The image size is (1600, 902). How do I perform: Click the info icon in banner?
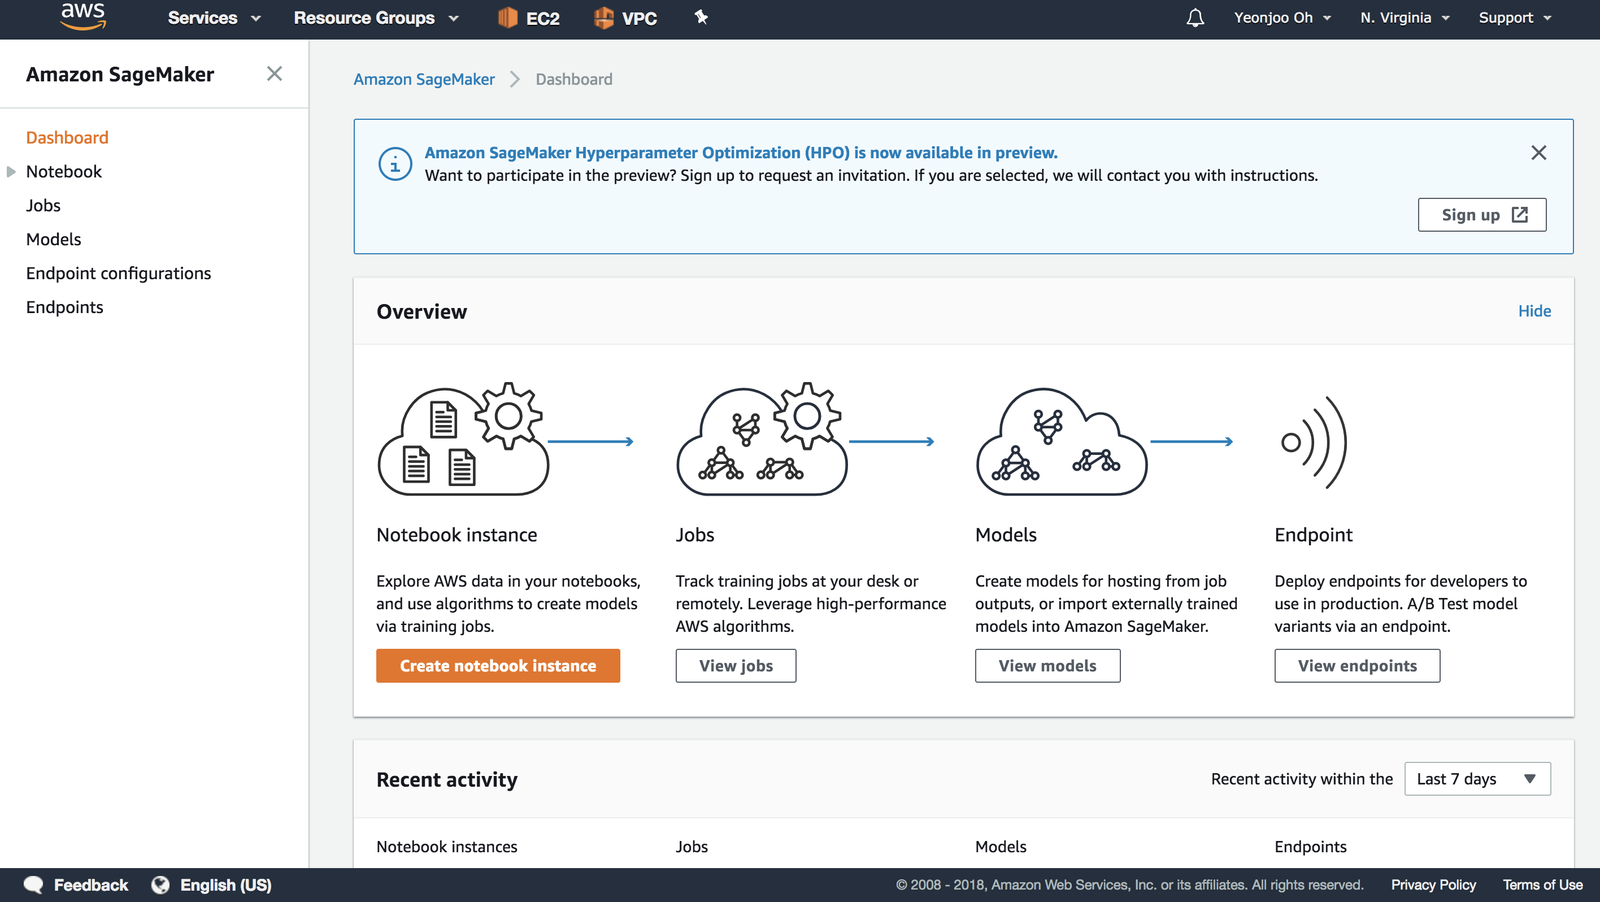pyautogui.click(x=395, y=164)
